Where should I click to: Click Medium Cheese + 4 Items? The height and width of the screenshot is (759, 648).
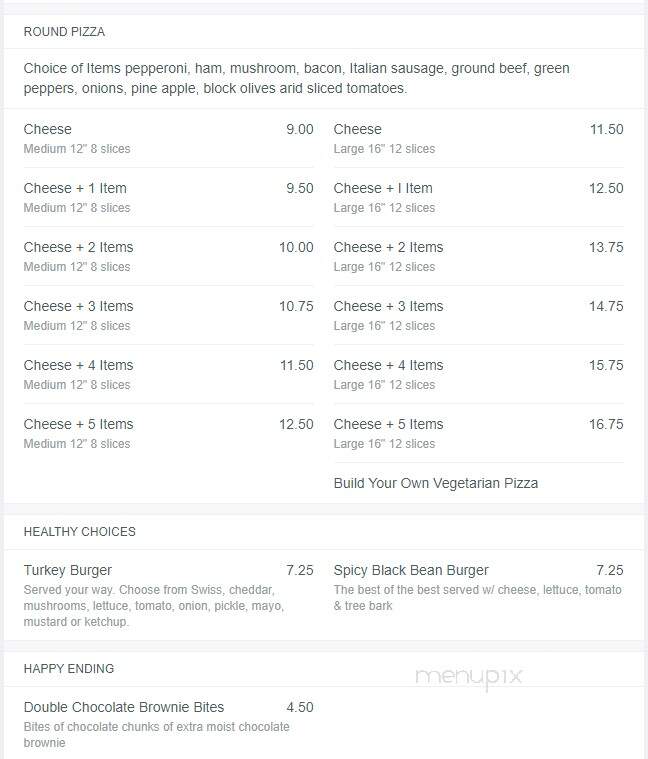tap(168, 375)
